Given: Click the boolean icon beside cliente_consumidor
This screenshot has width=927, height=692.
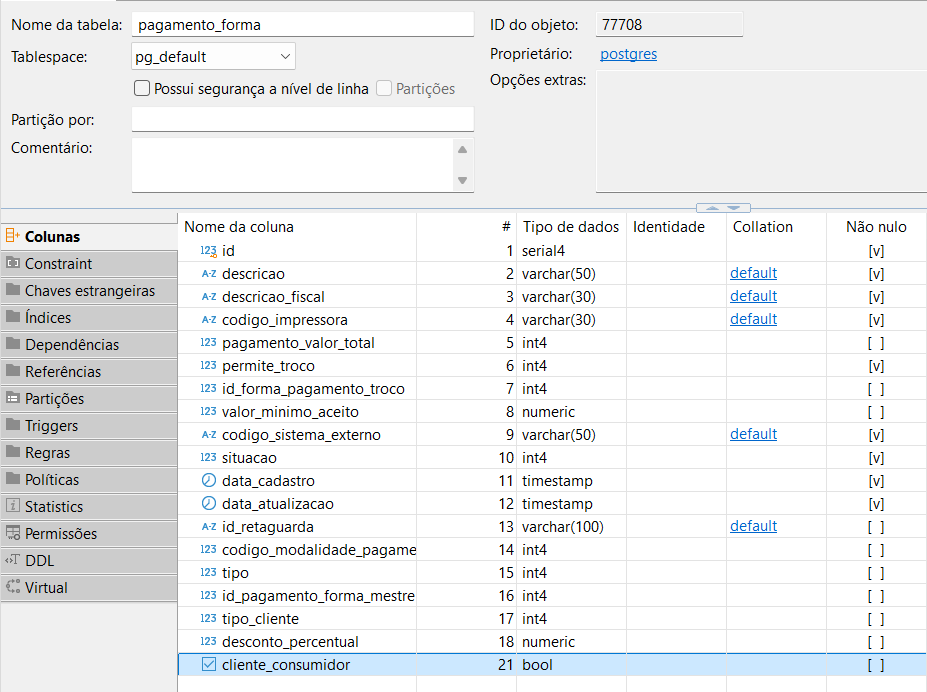Looking at the screenshot, I should click(209, 665).
